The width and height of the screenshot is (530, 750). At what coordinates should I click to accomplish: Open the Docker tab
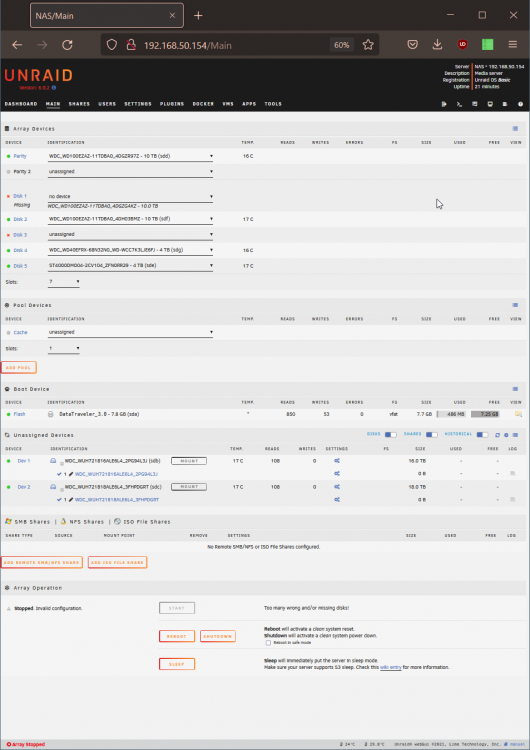[x=203, y=104]
